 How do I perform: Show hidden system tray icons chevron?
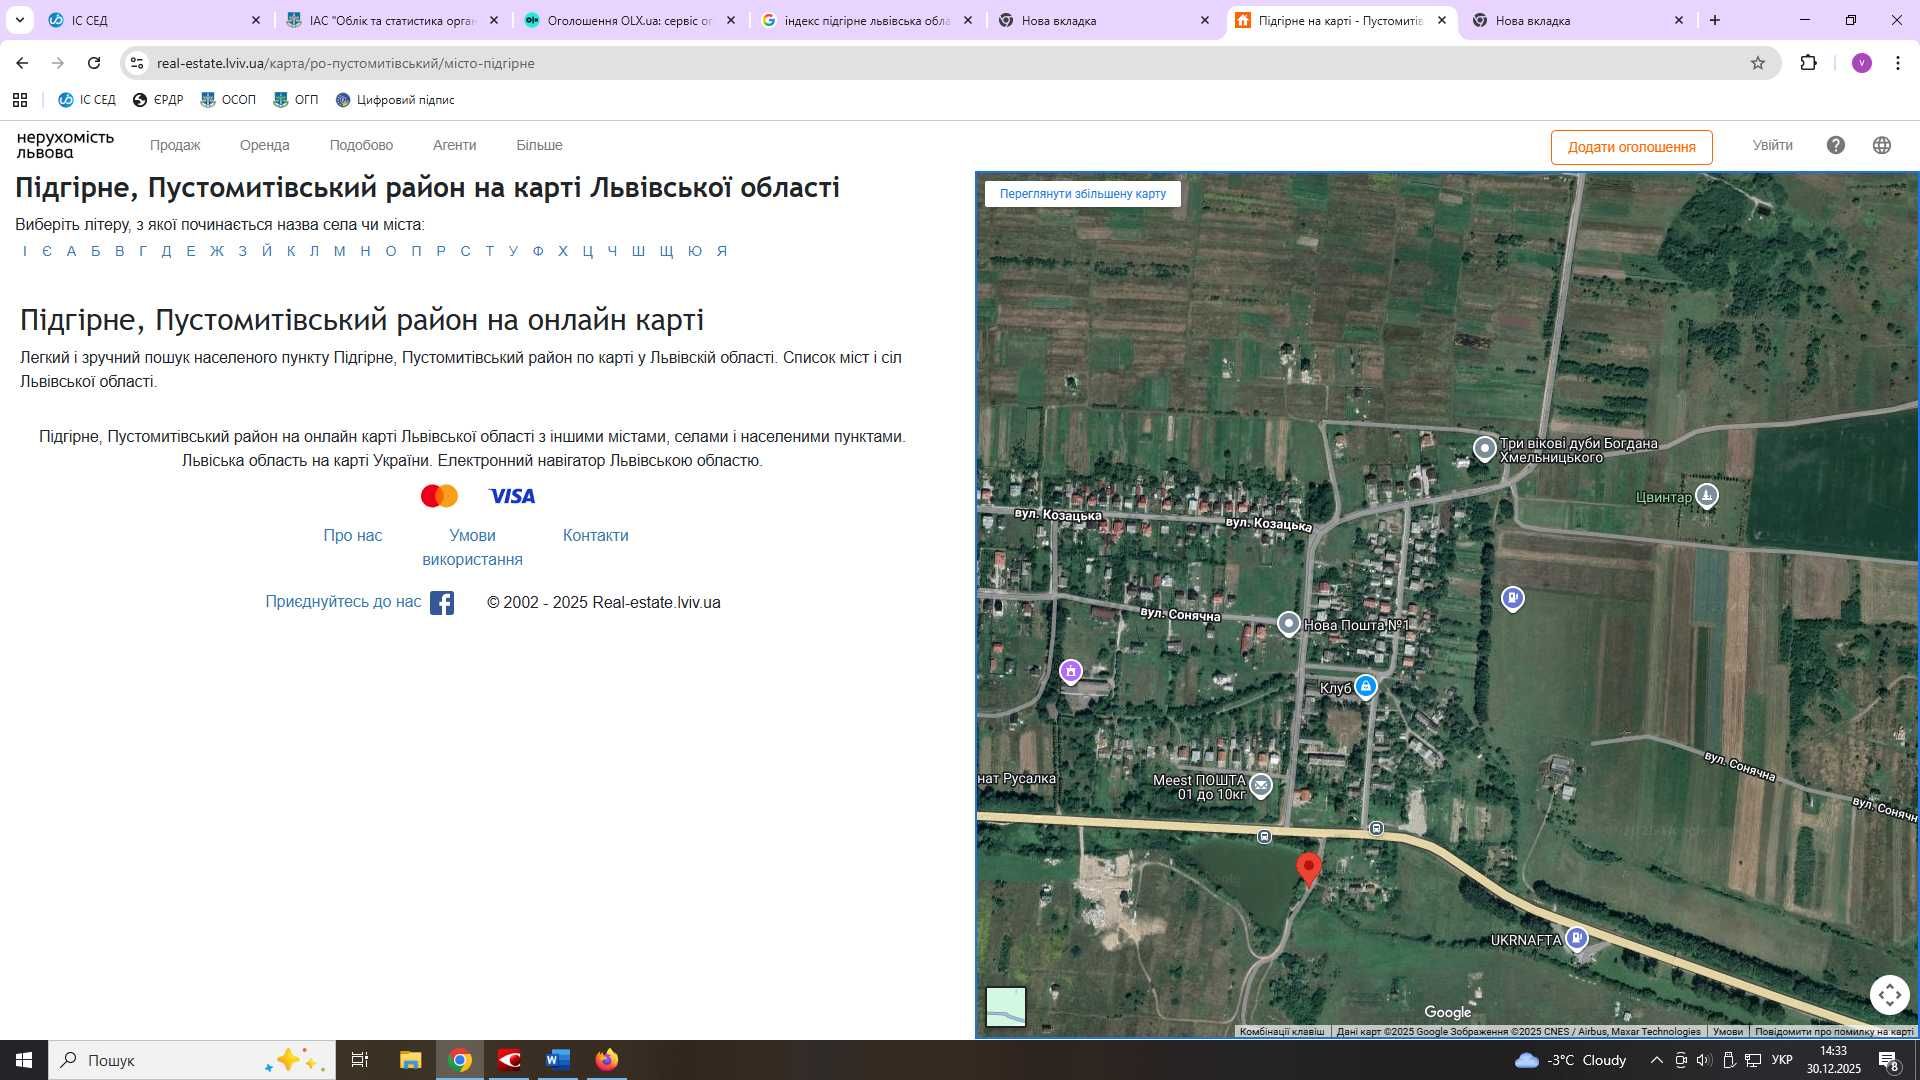(1656, 1060)
